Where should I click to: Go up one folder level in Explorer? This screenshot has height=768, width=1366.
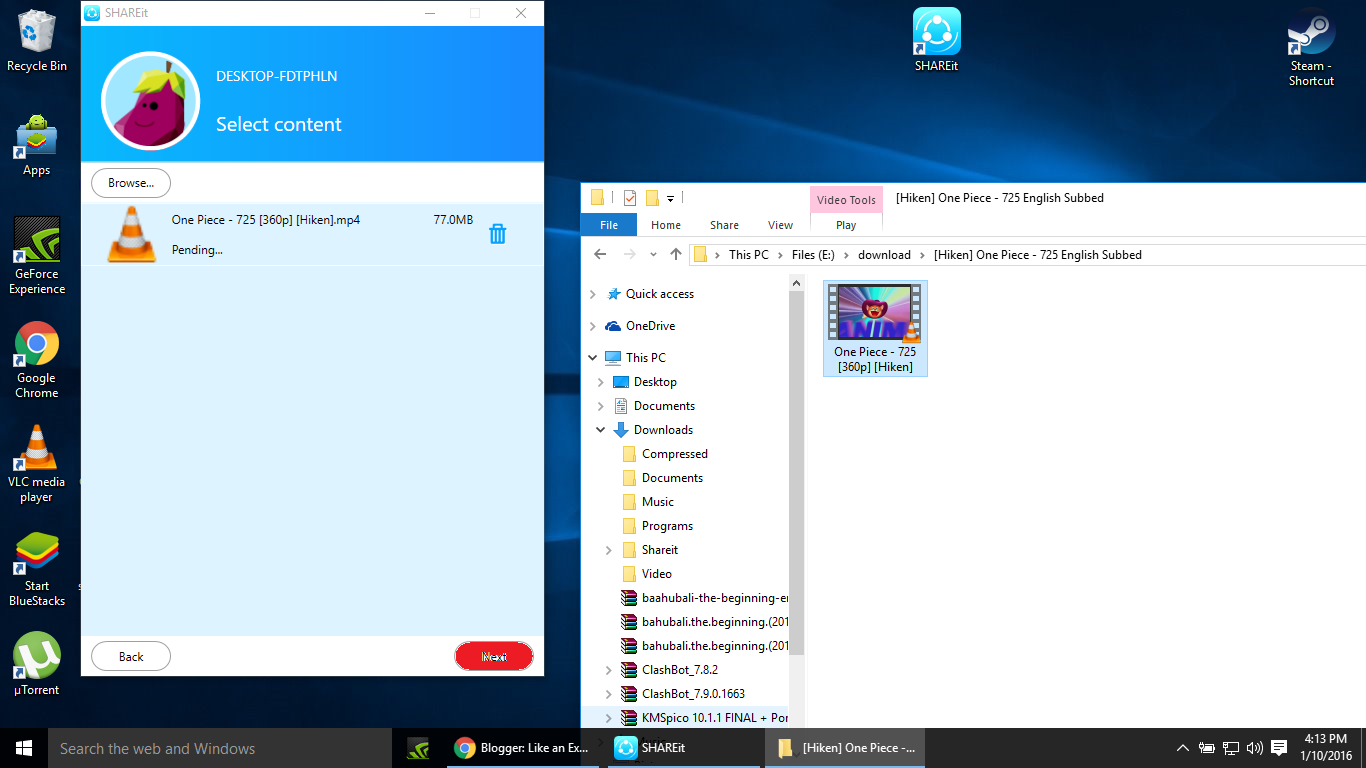[x=676, y=254]
